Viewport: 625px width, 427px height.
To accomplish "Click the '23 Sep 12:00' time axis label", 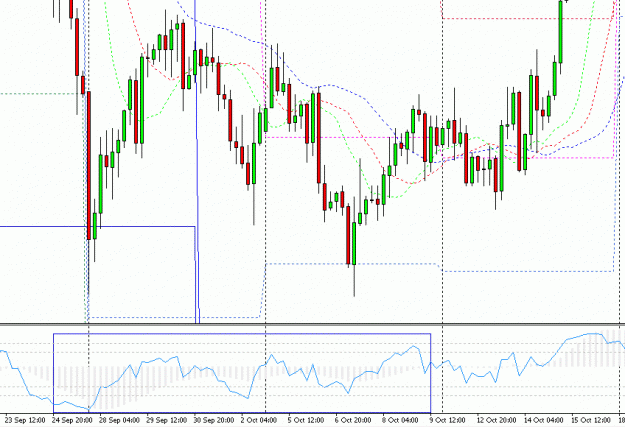I will pos(25,420).
